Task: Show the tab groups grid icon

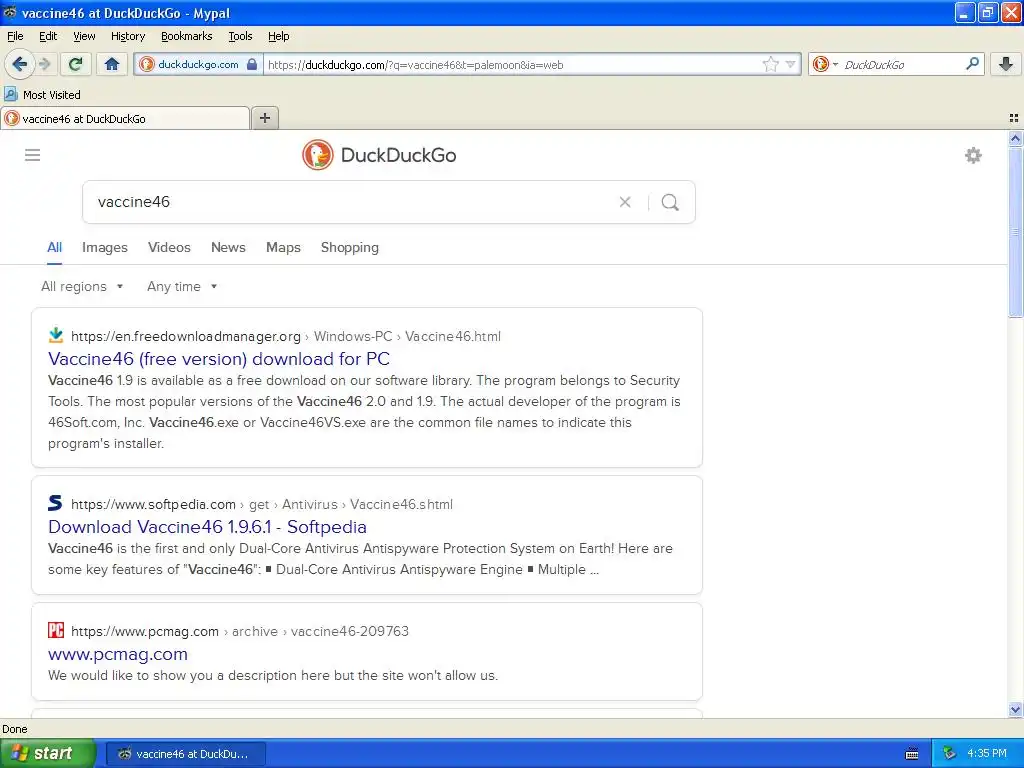Action: click(x=1014, y=118)
